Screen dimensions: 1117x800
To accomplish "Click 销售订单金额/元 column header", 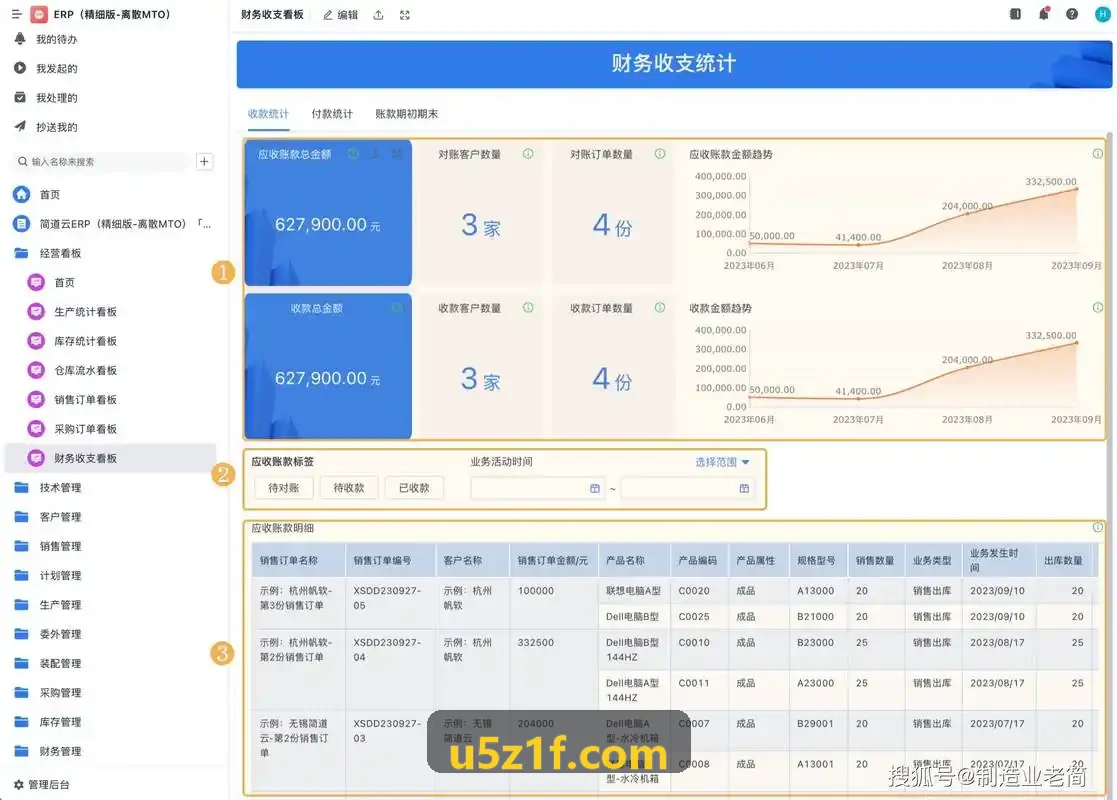I will [553, 561].
